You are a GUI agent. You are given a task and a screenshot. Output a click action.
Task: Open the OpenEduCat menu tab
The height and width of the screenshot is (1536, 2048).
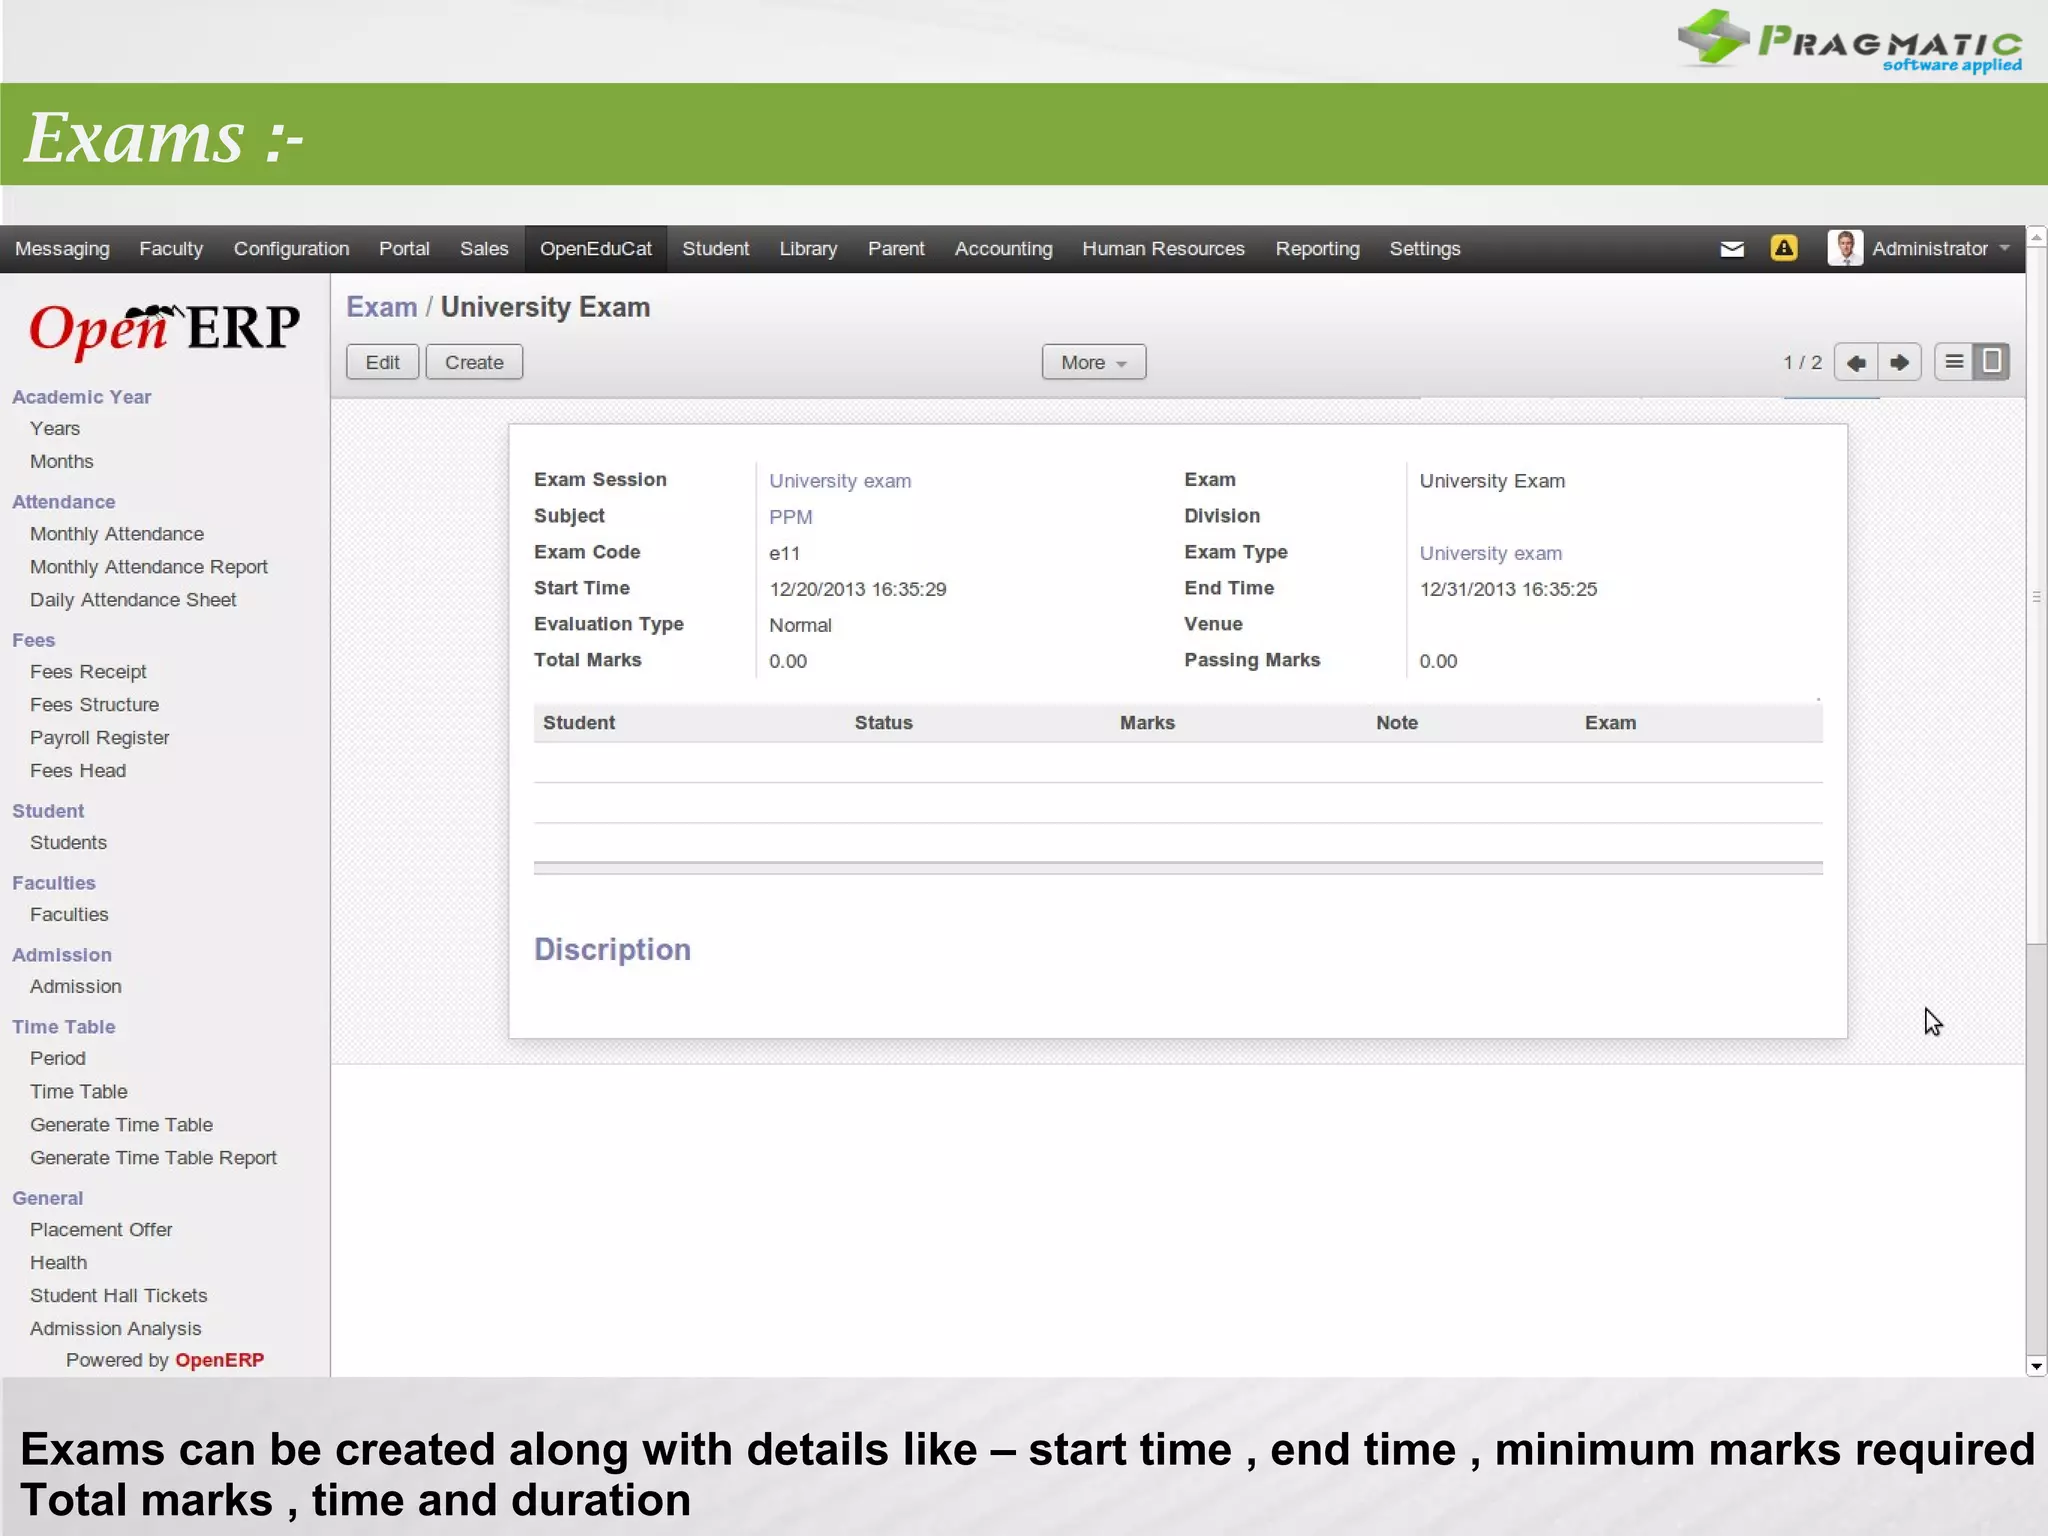[x=595, y=249]
